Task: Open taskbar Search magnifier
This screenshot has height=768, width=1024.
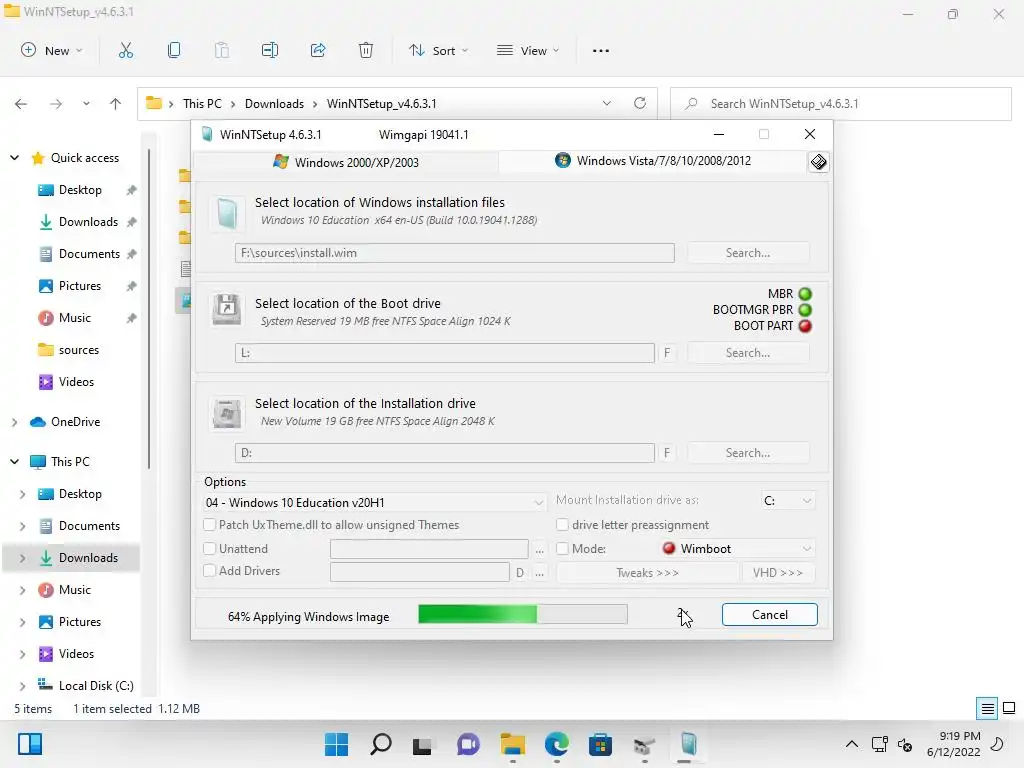Action: (381, 744)
